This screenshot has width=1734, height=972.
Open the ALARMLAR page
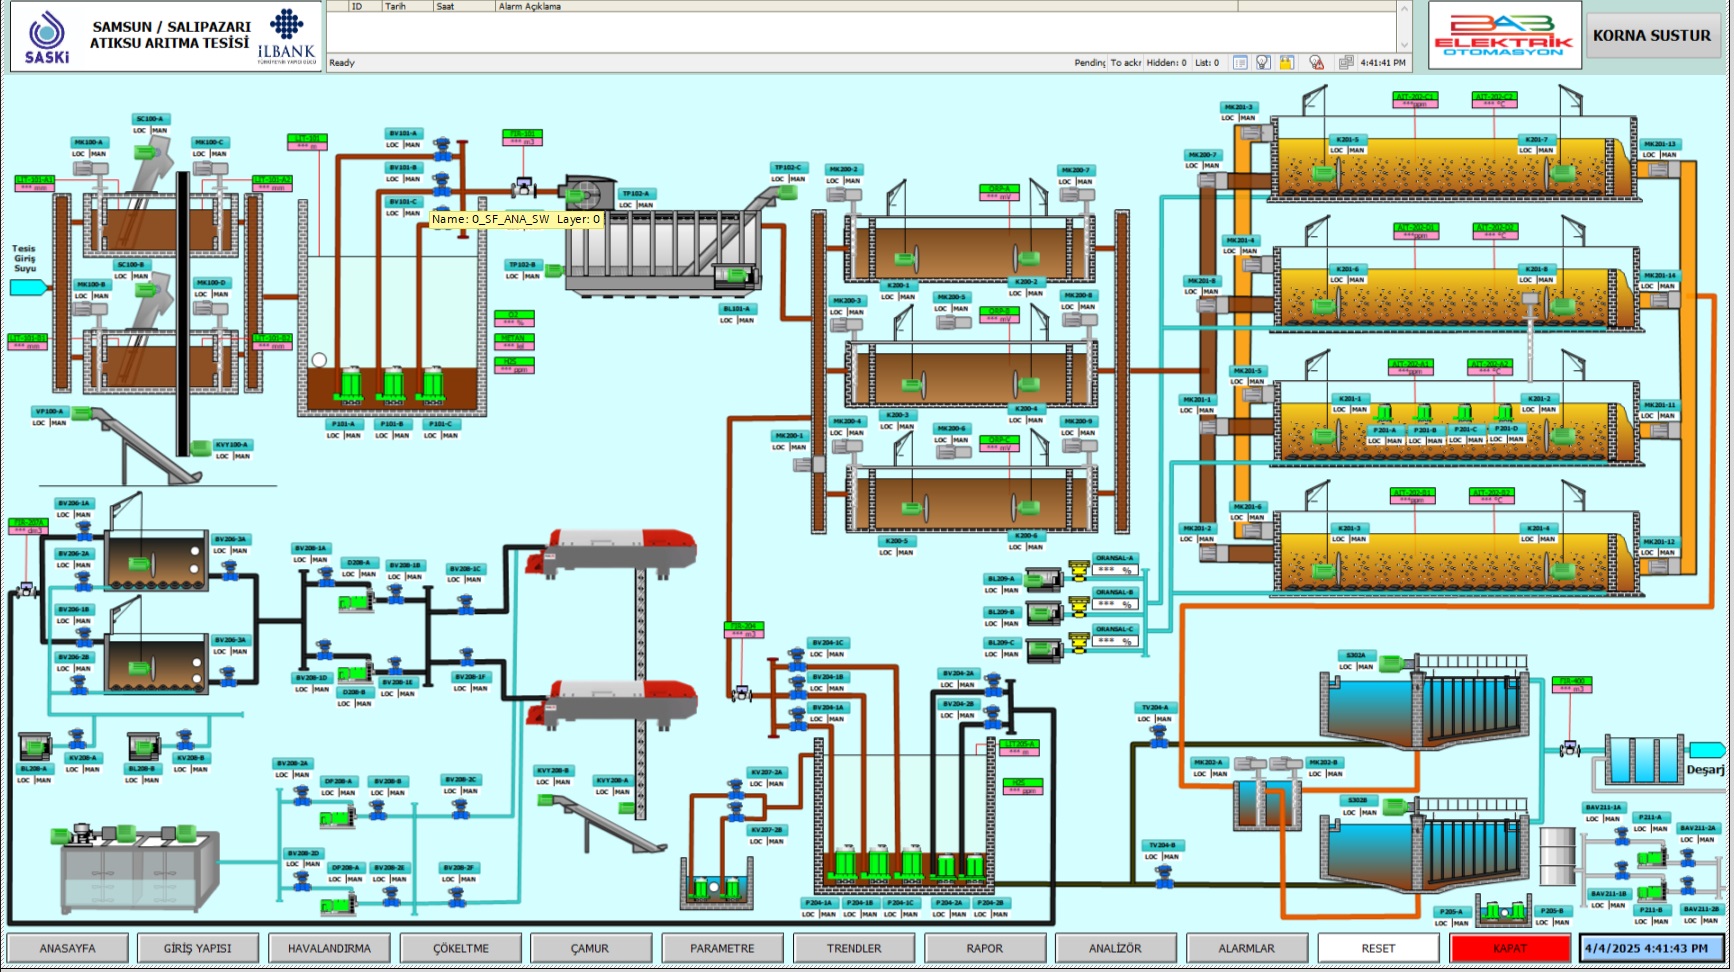[1246, 948]
